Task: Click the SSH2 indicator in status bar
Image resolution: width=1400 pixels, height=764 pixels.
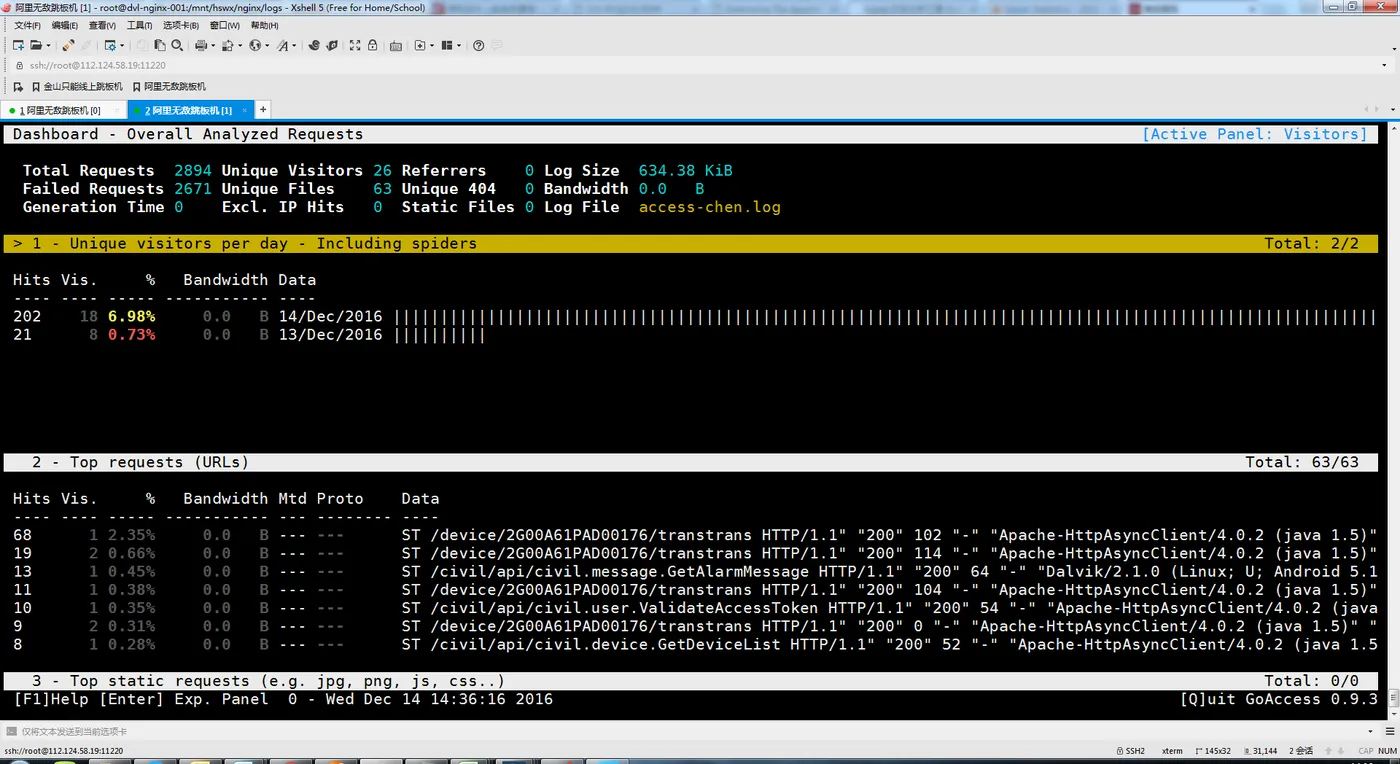Action: (x=1130, y=750)
